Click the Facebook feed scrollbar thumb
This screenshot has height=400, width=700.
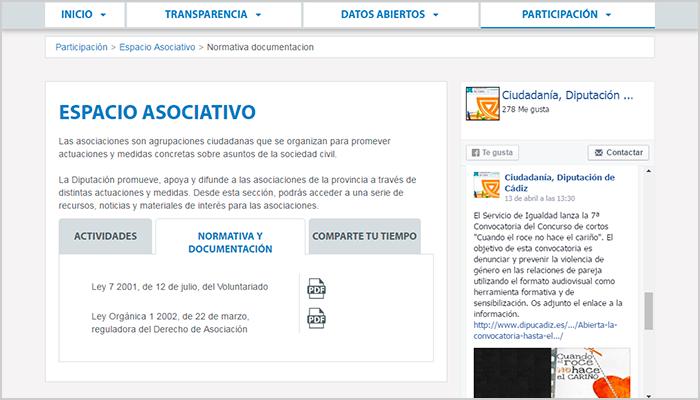pos(649,311)
